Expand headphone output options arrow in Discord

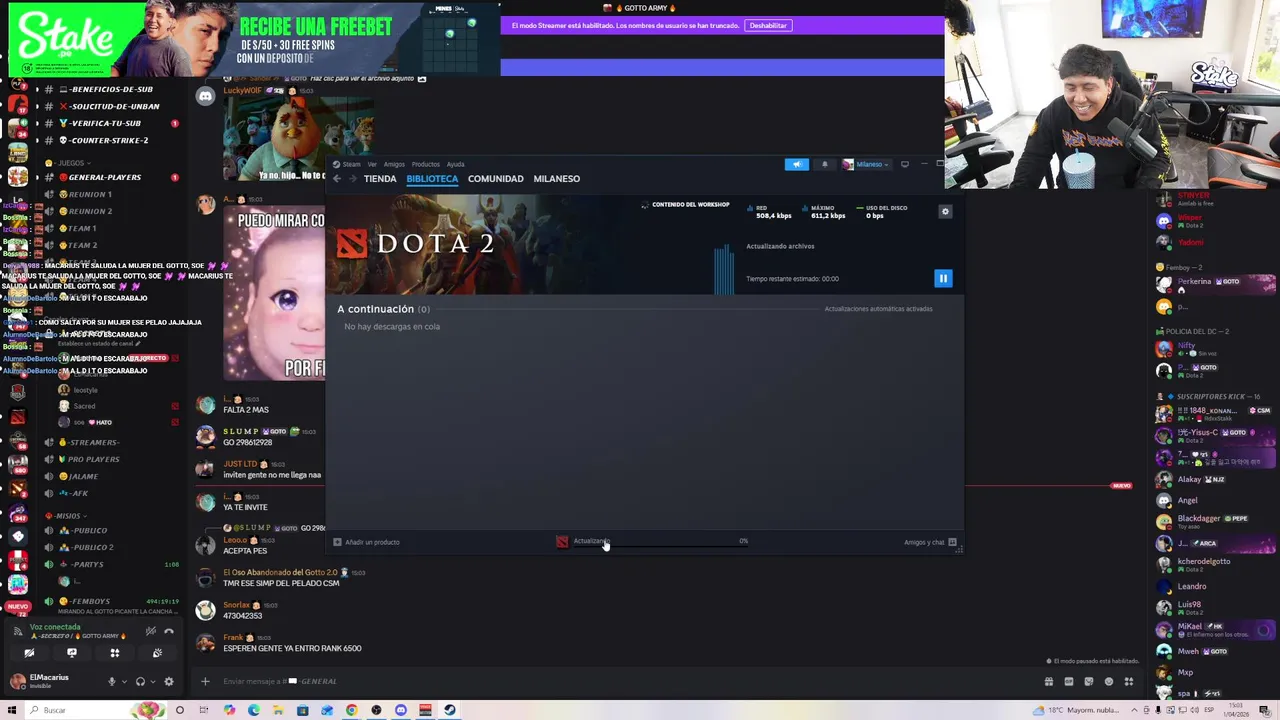point(153,682)
